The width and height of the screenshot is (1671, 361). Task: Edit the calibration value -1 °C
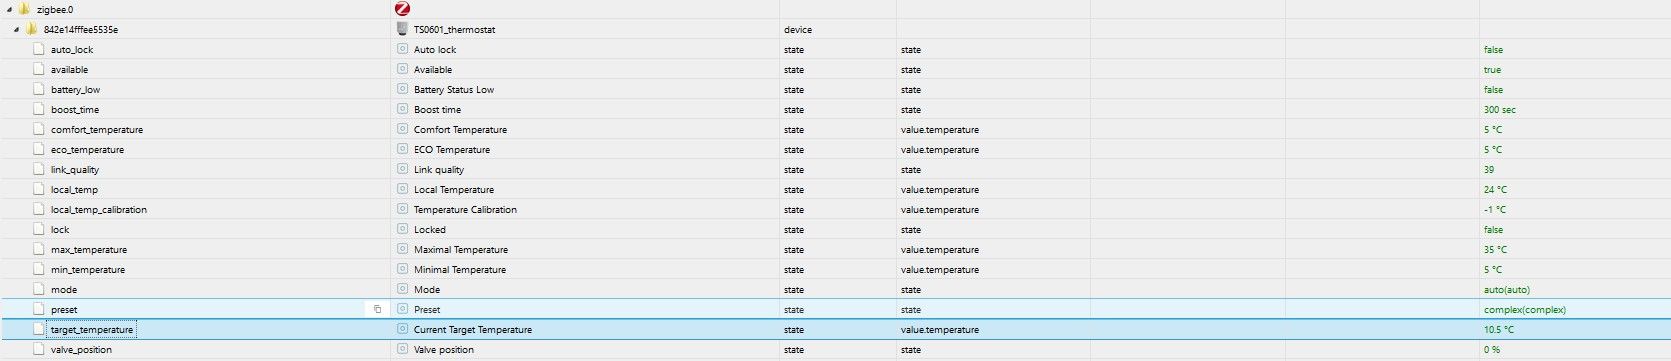tap(1494, 210)
